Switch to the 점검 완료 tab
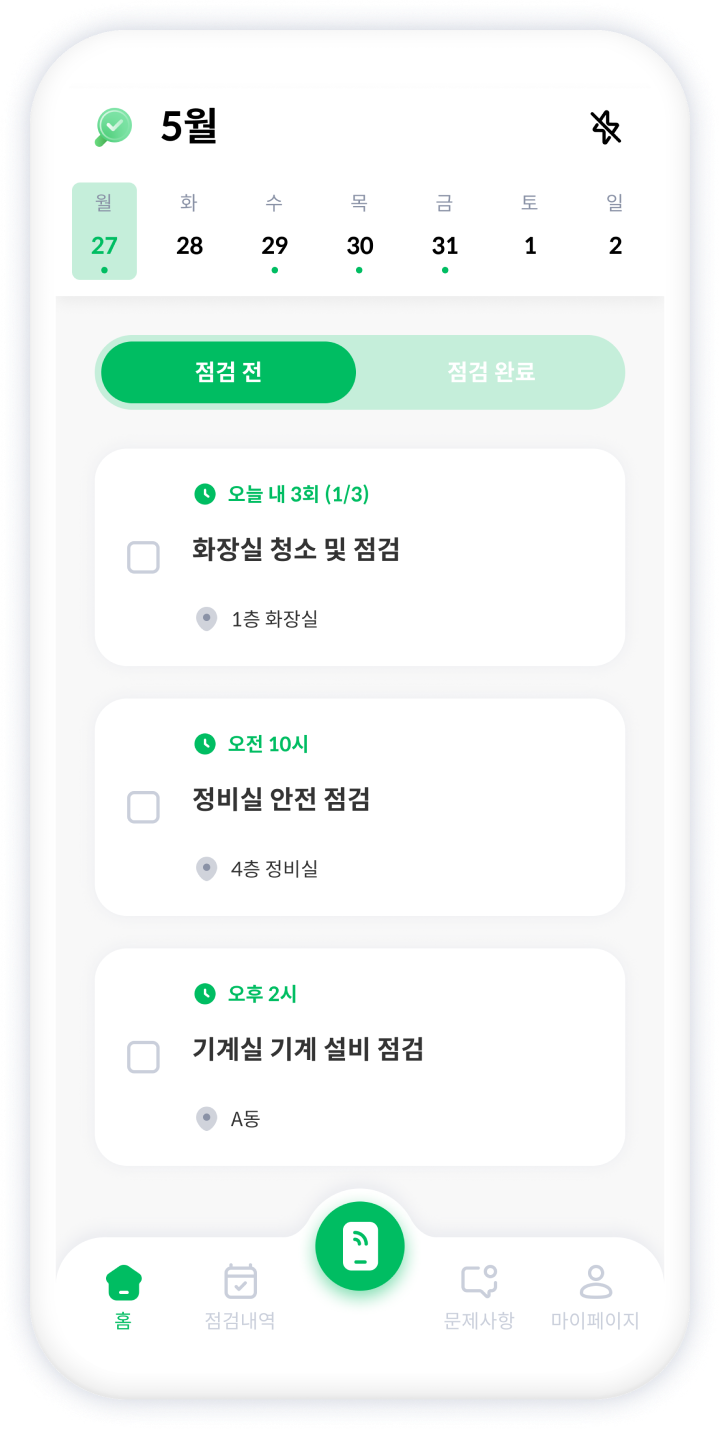Viewport: 720px width, 1430px height. 491,372
